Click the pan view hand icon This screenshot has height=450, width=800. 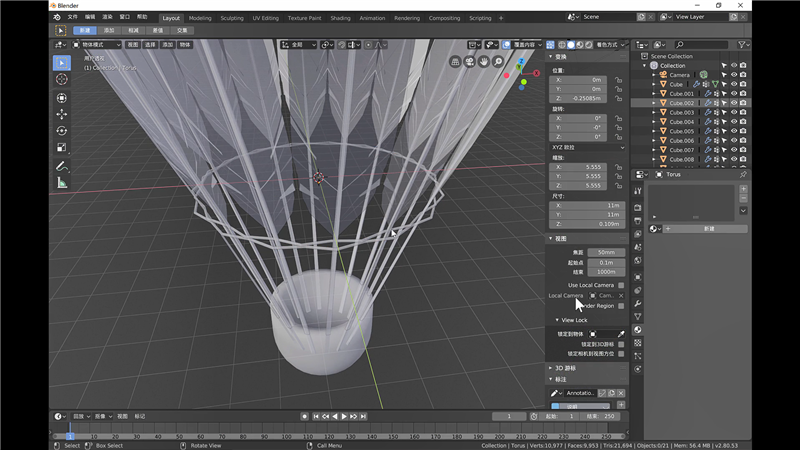tap(484, 62)
